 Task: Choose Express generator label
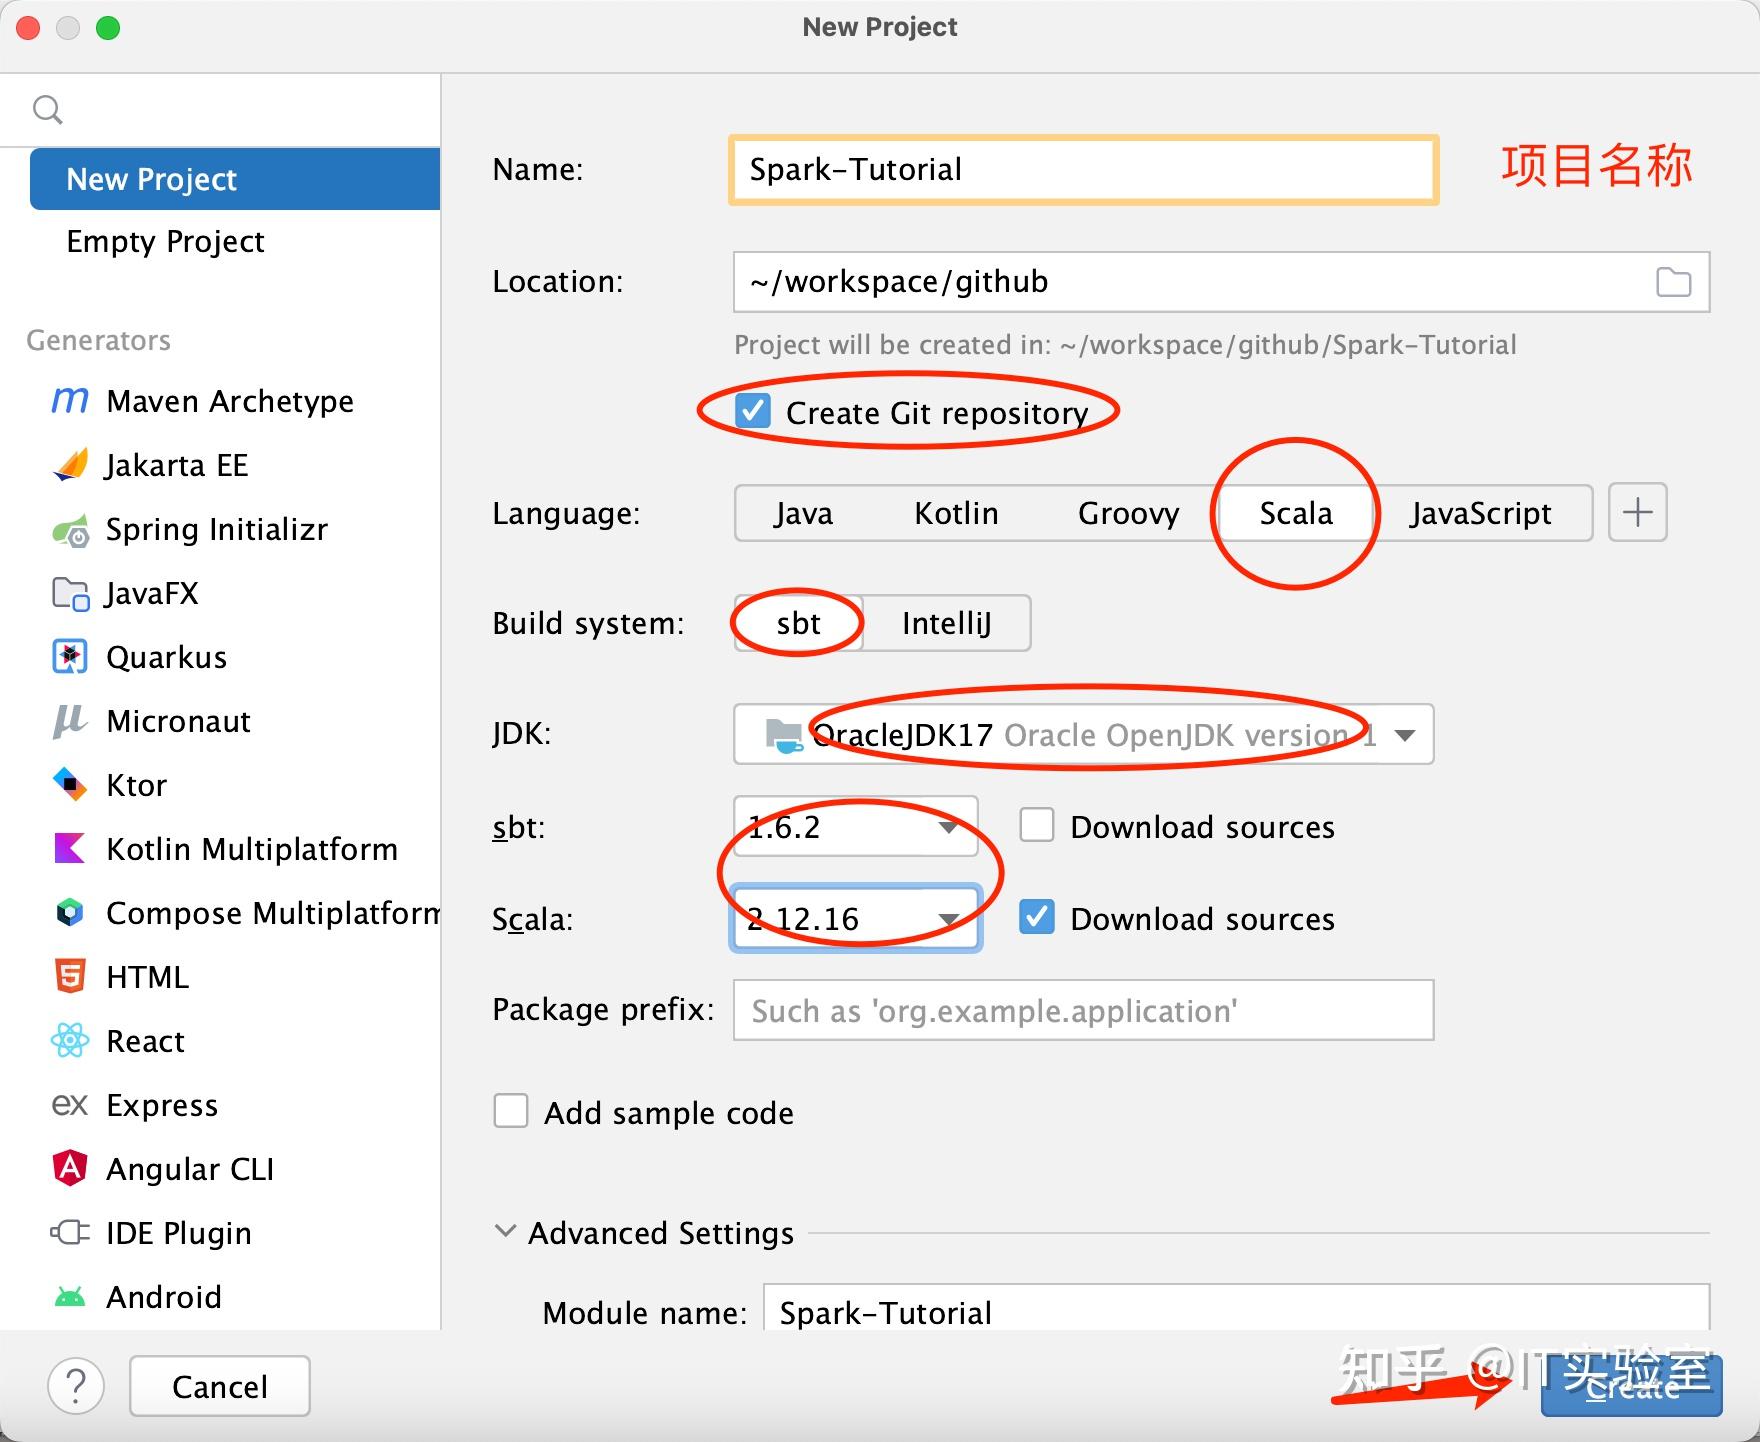[x=162, y=1105]
